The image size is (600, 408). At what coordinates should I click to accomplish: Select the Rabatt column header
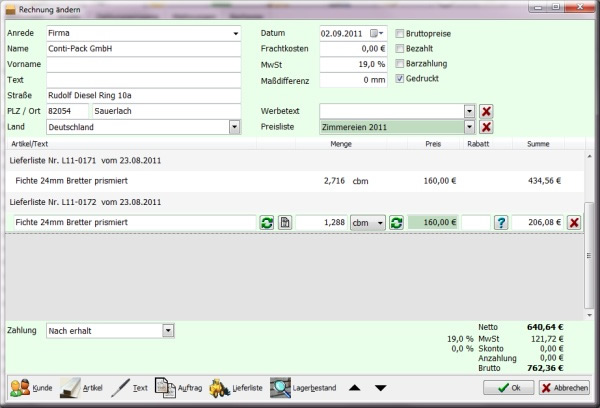click(x=478, y=144)
